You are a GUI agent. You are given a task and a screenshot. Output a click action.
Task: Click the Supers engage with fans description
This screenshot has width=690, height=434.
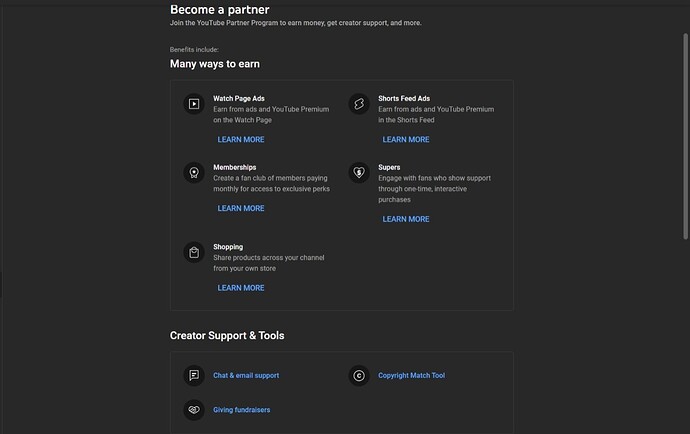pyautogui.click(x=435, y=189)
